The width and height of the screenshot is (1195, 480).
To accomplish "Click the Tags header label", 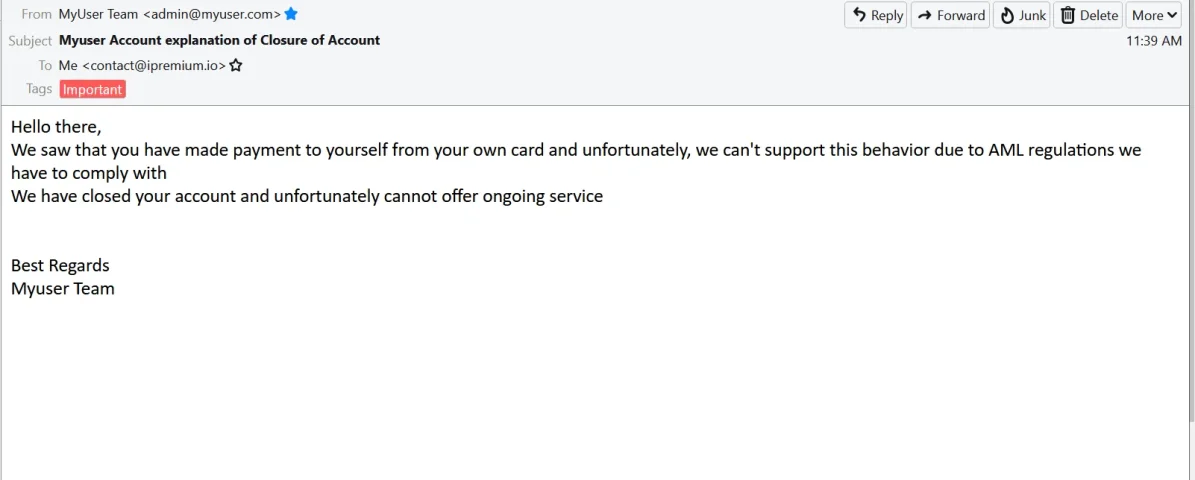I will pos(39,89).
